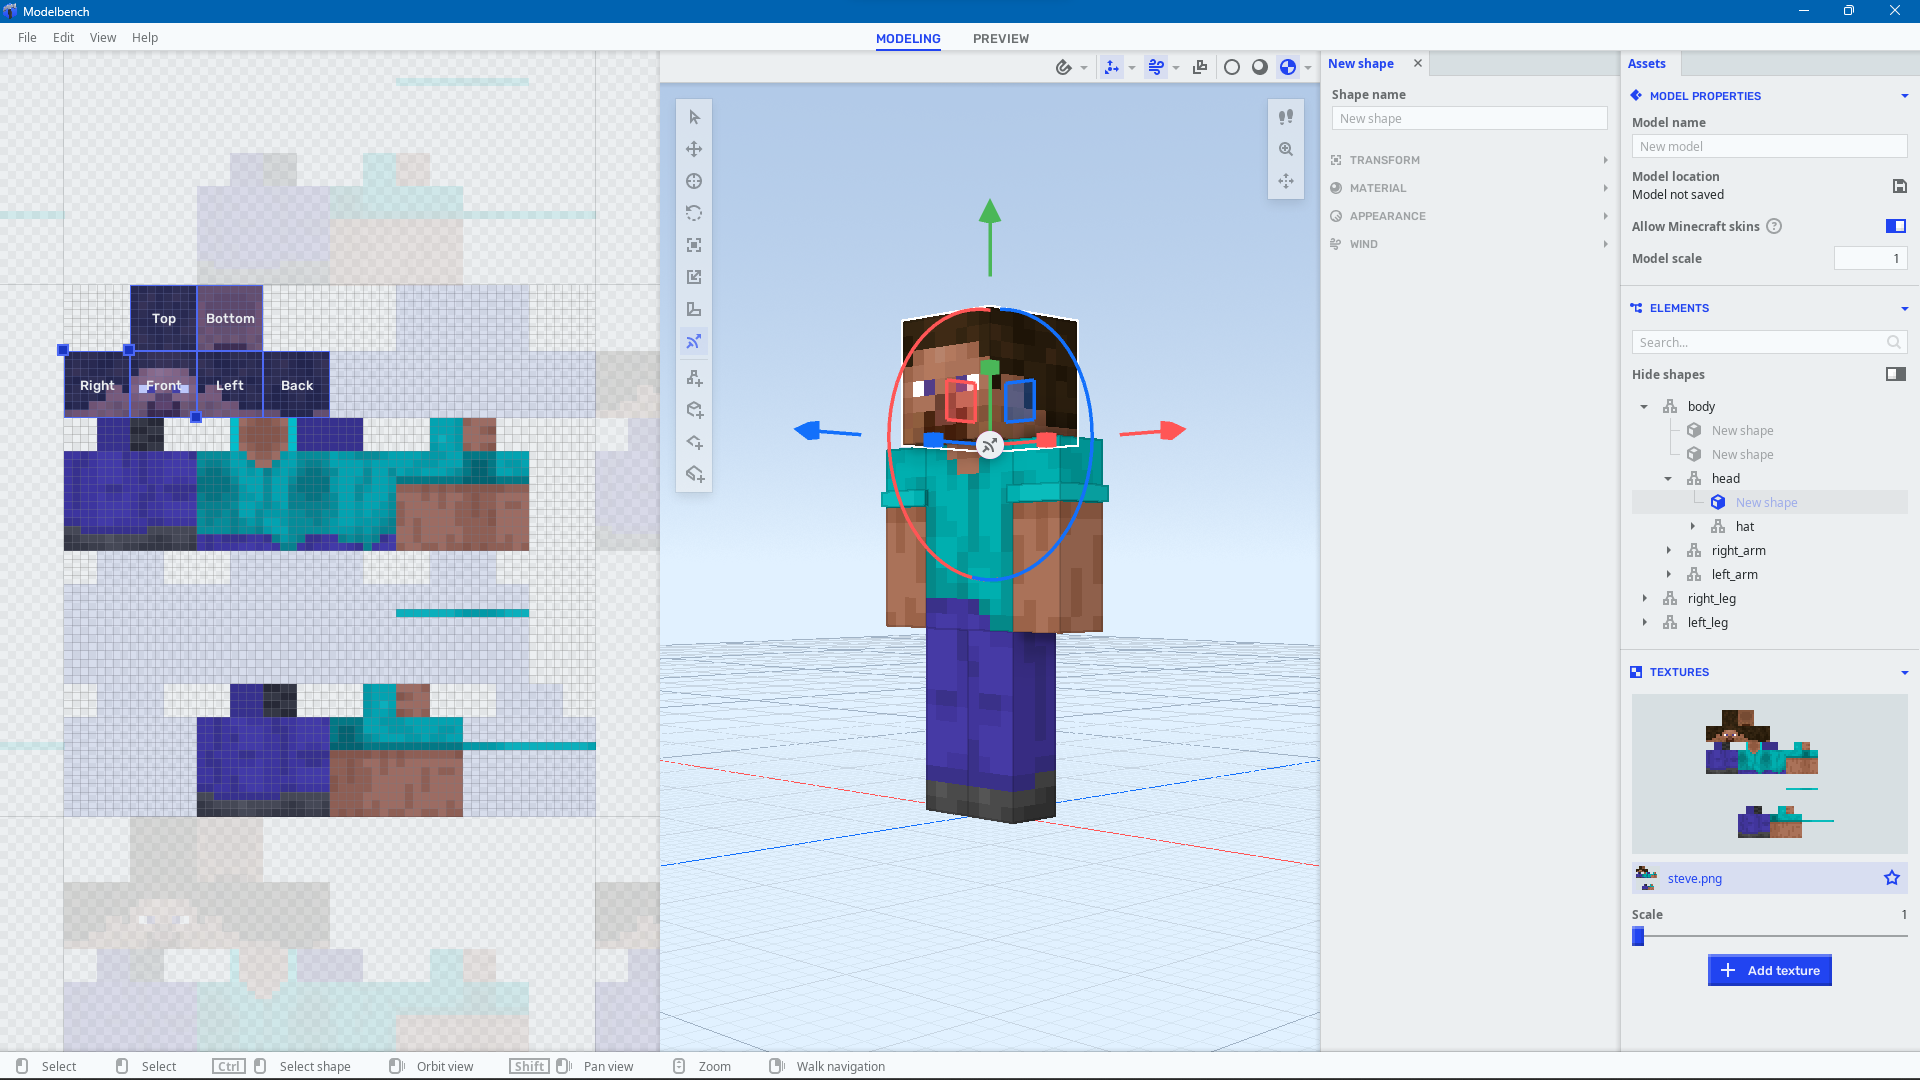Open snap settings dropdown arrow
Image resolution: width=1920 pixels, height=1080 pixels.
click(x=1084, y=68)
